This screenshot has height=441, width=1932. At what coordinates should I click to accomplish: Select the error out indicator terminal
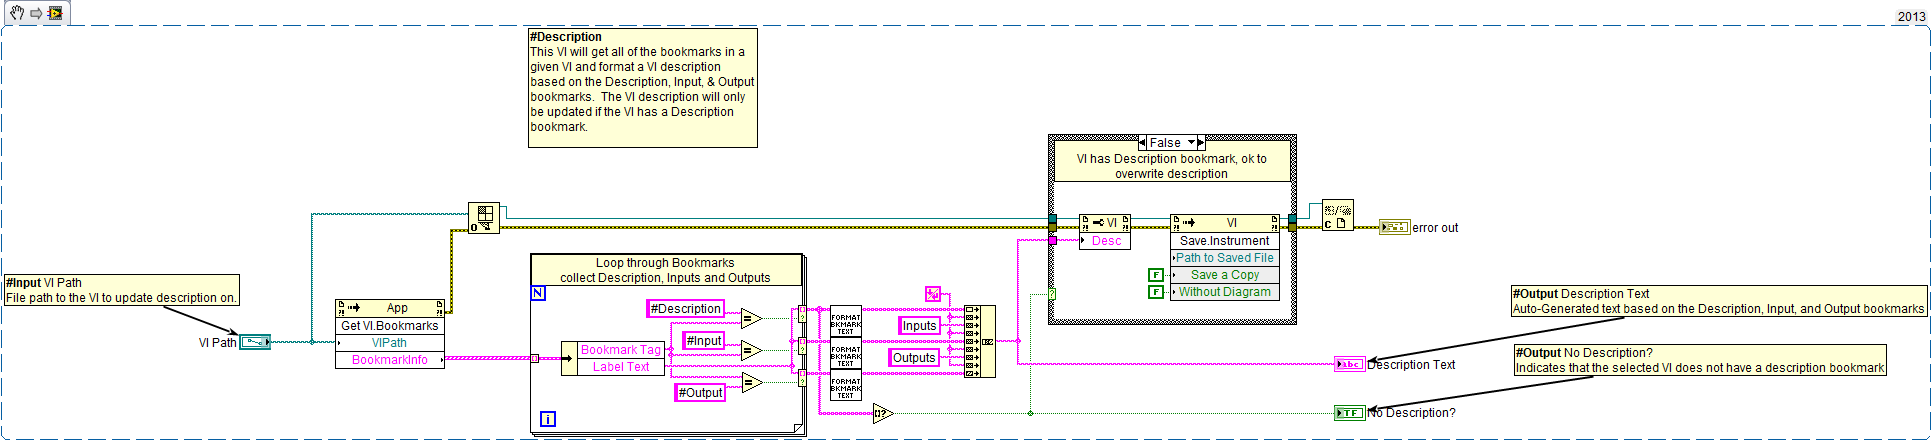coord(1394,228)
